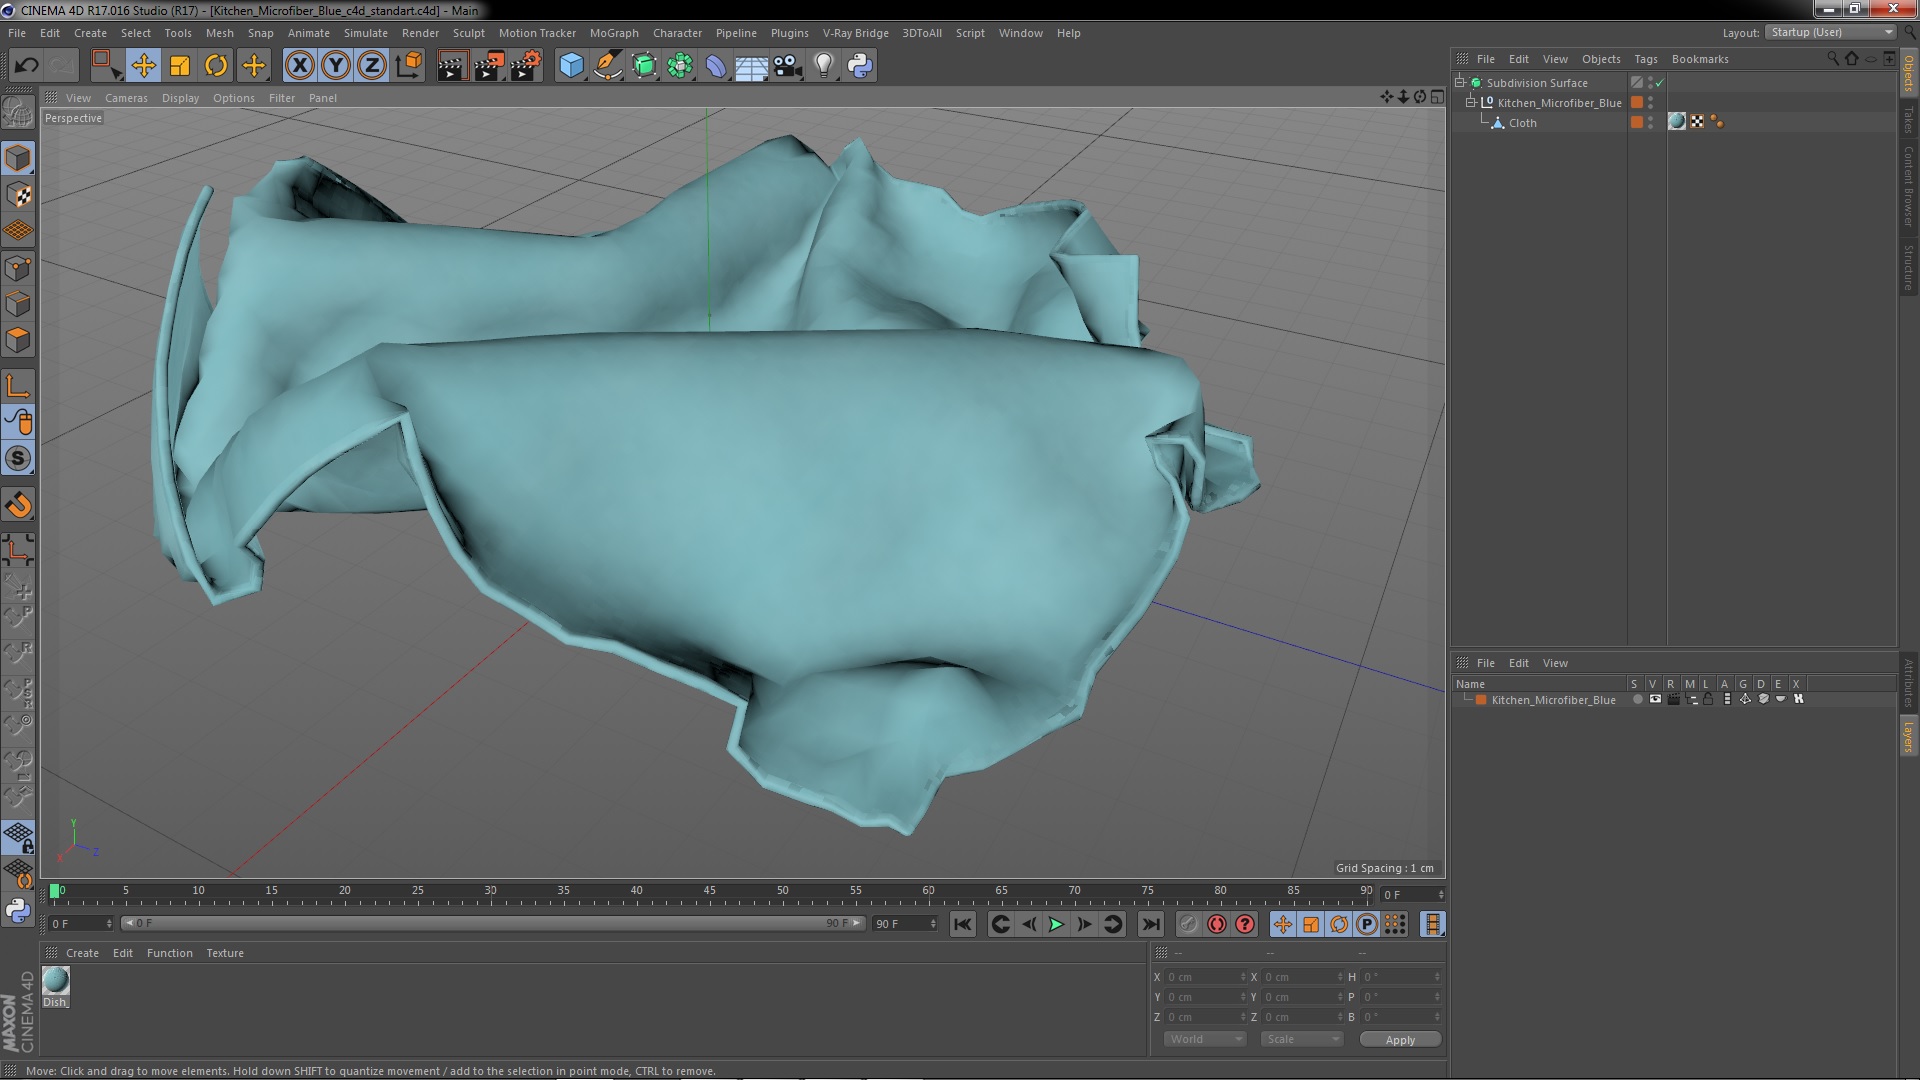Click the Record active objects button

[x=1188, y=925]
